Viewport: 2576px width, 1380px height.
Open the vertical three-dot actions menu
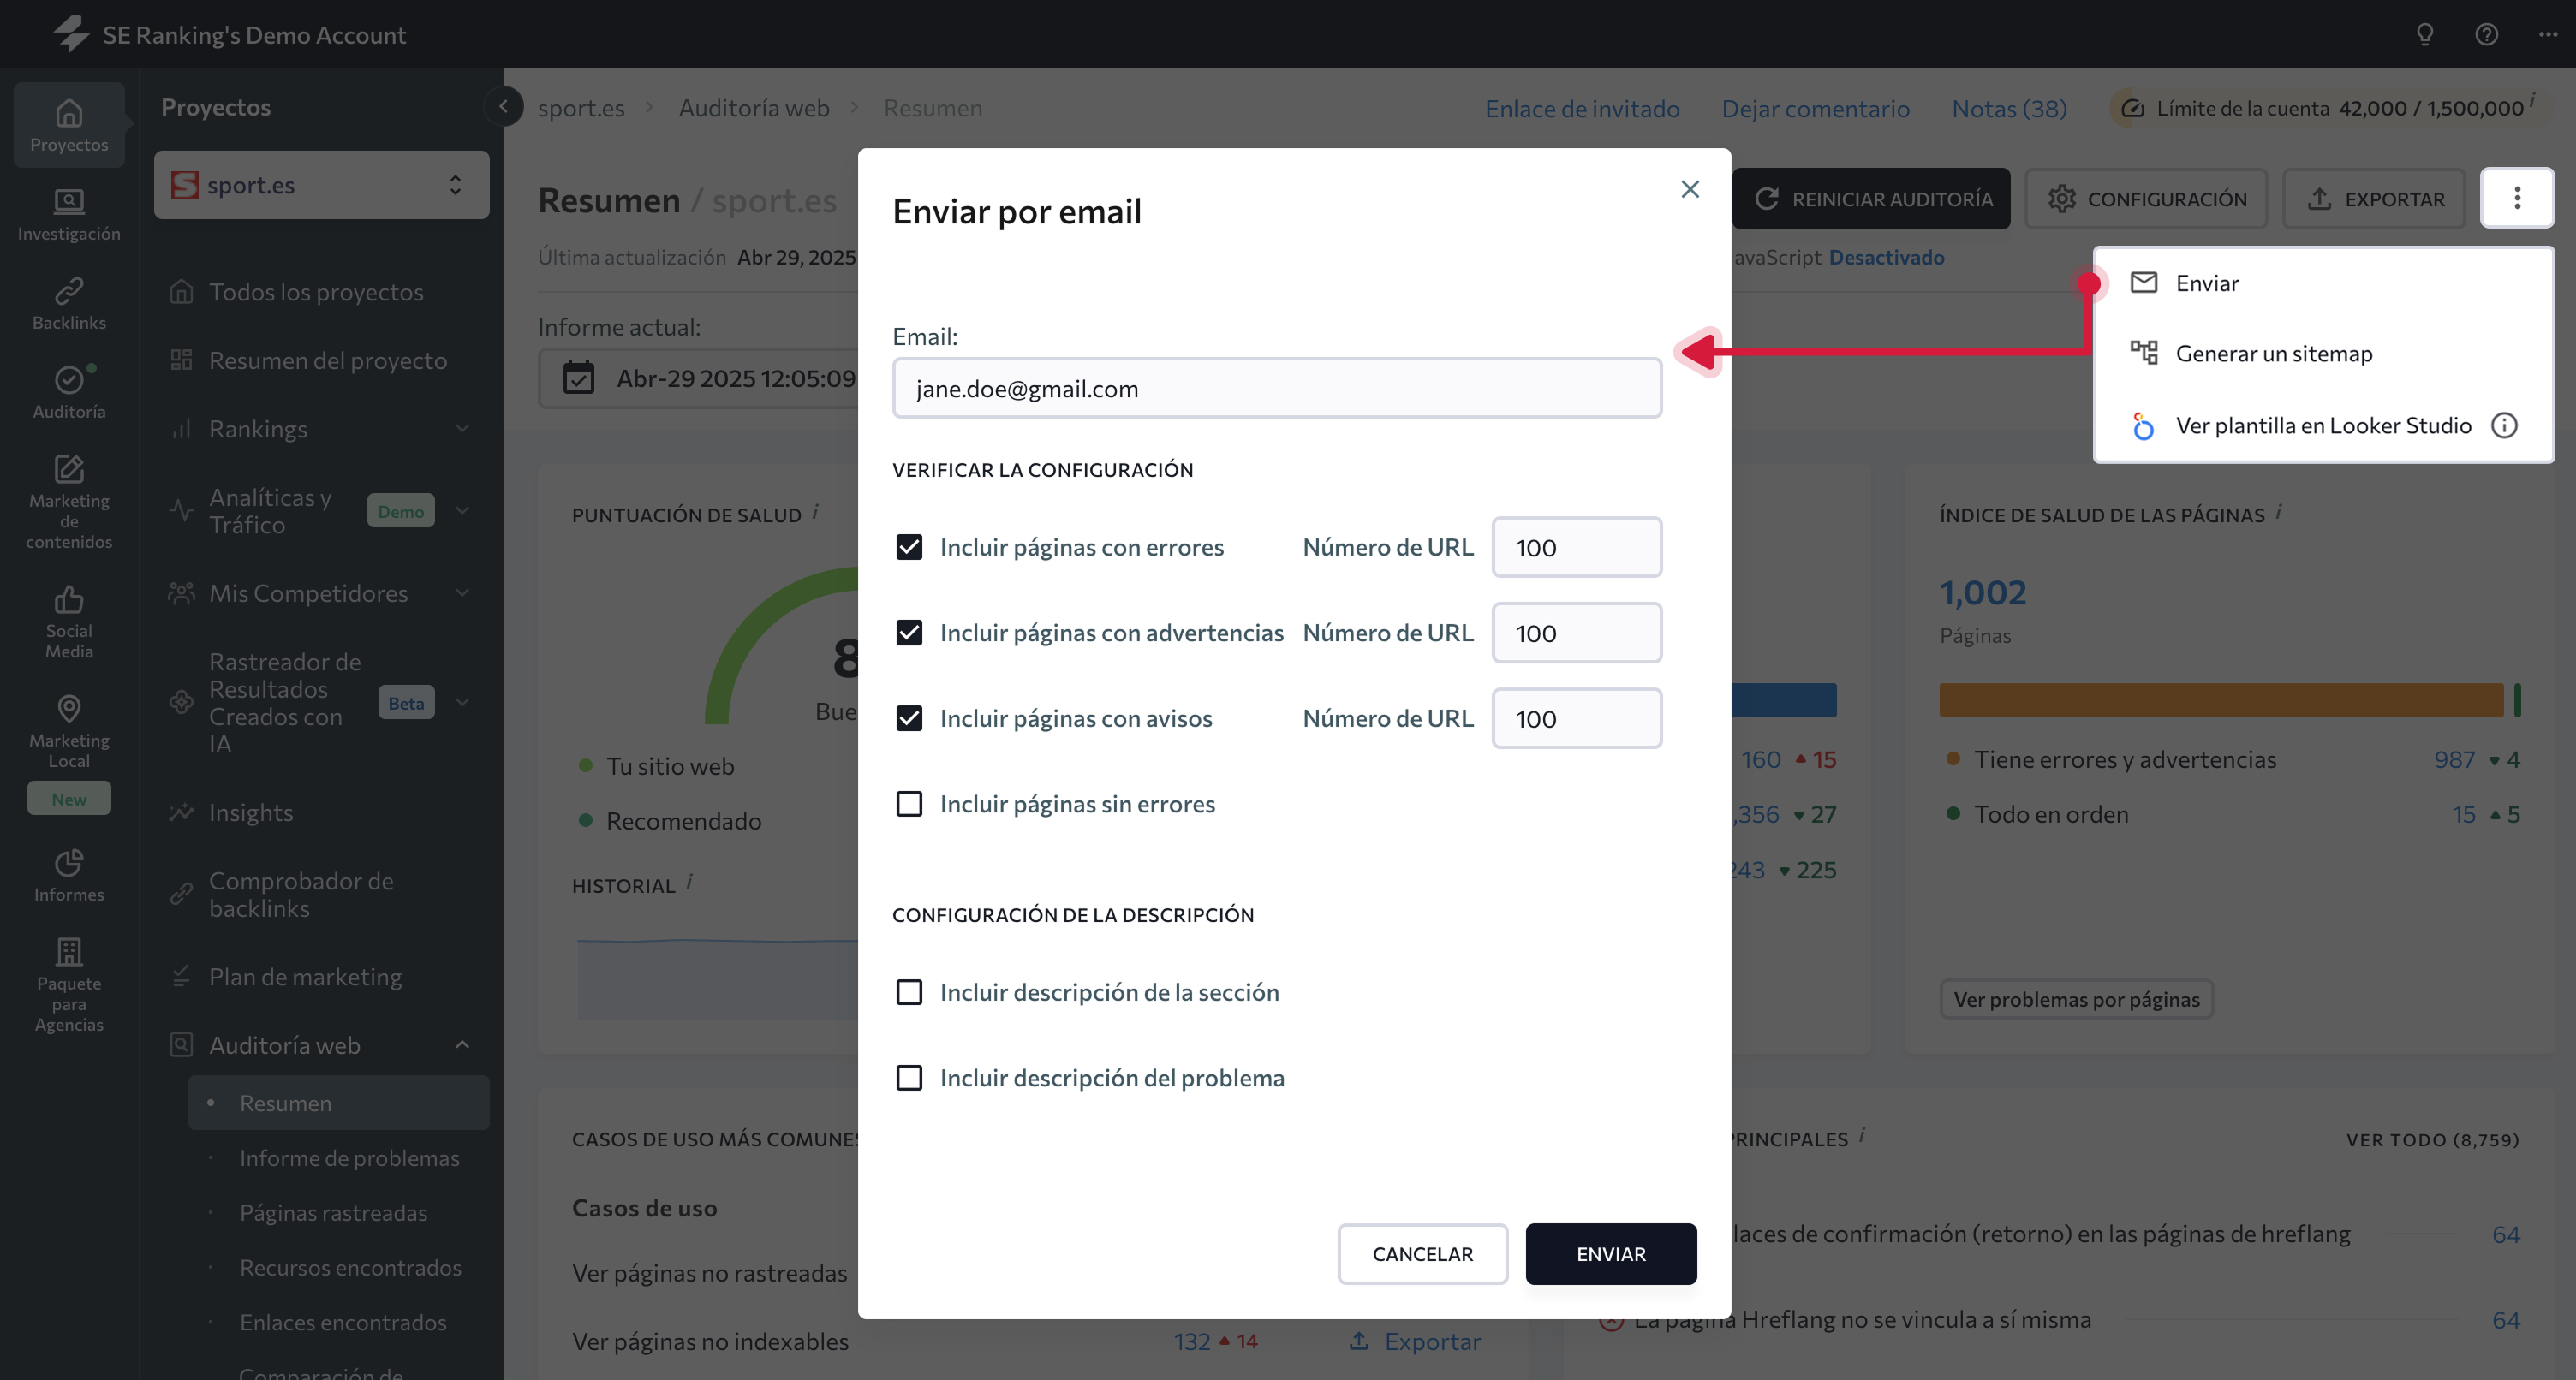tap(2517, 198)
